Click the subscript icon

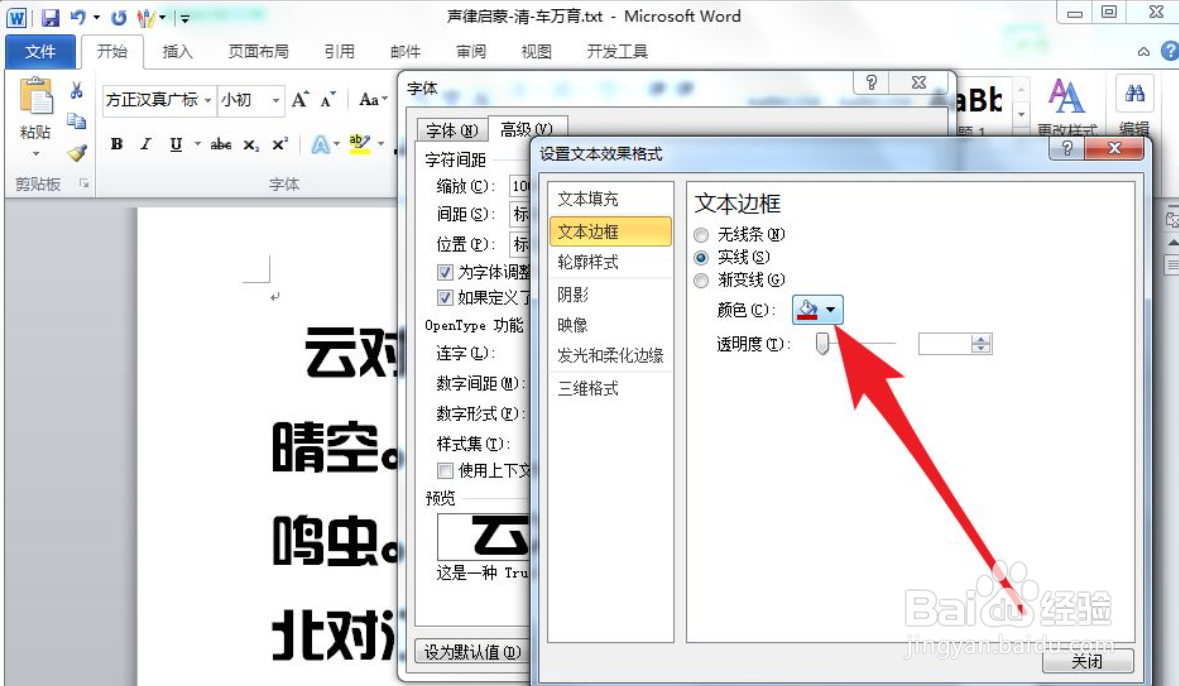251,144
